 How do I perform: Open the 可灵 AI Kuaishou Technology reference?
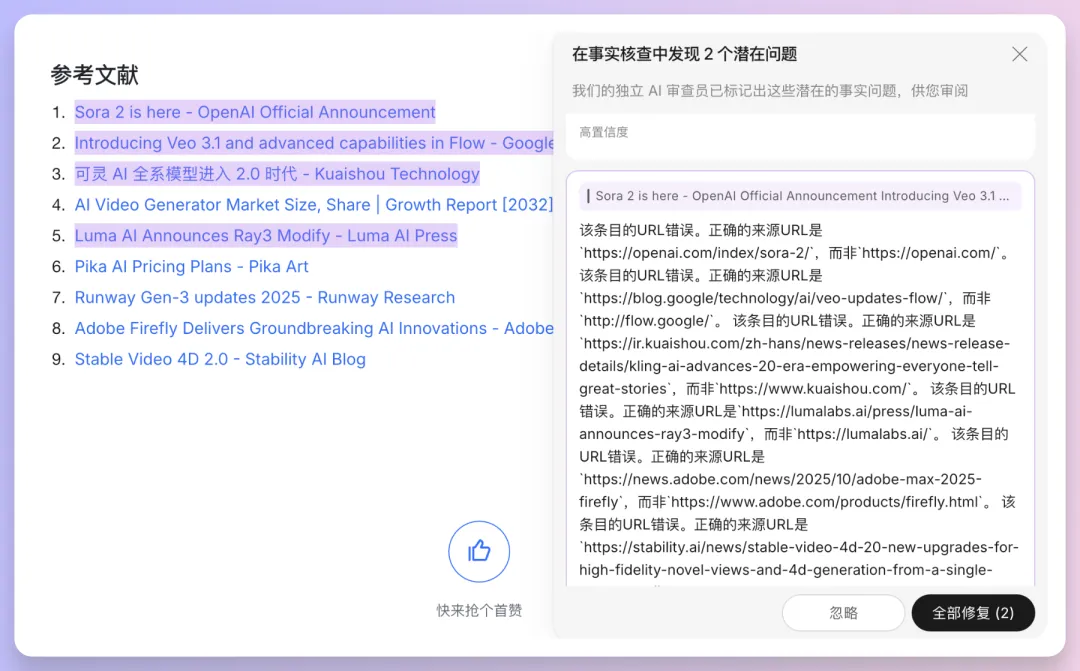277,174
